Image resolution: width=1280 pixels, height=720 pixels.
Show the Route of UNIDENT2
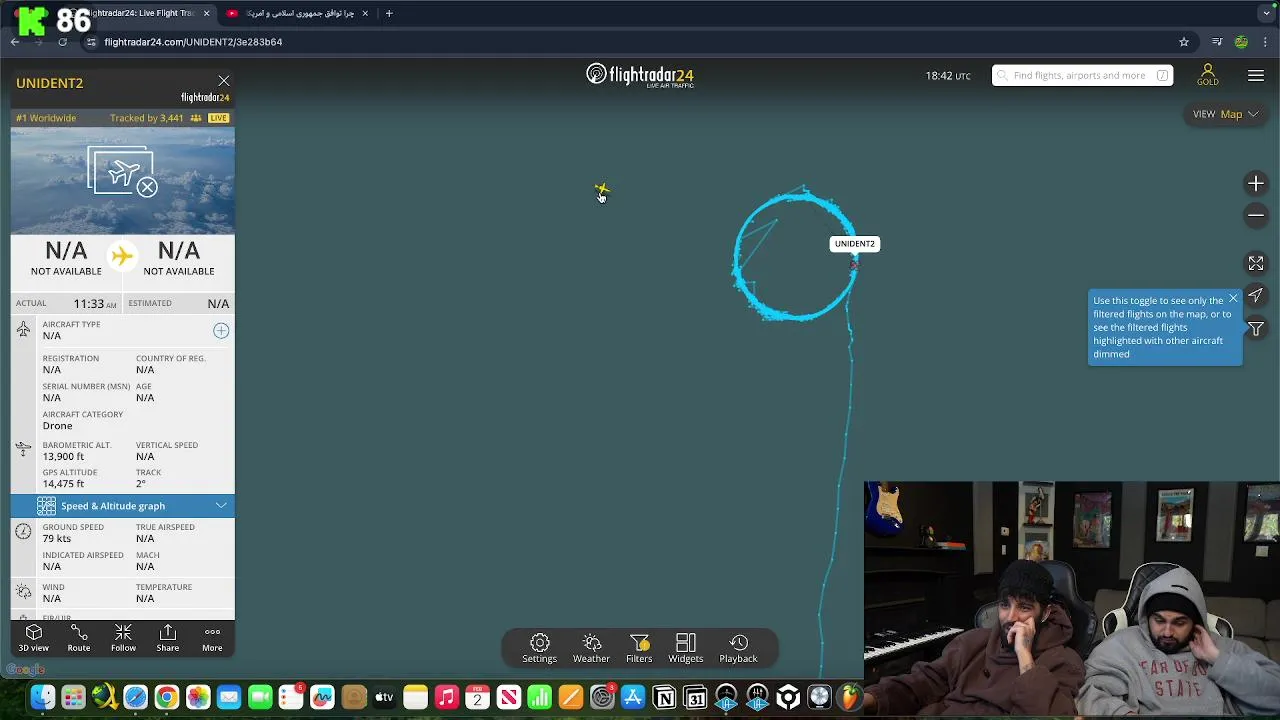point(78,638)
